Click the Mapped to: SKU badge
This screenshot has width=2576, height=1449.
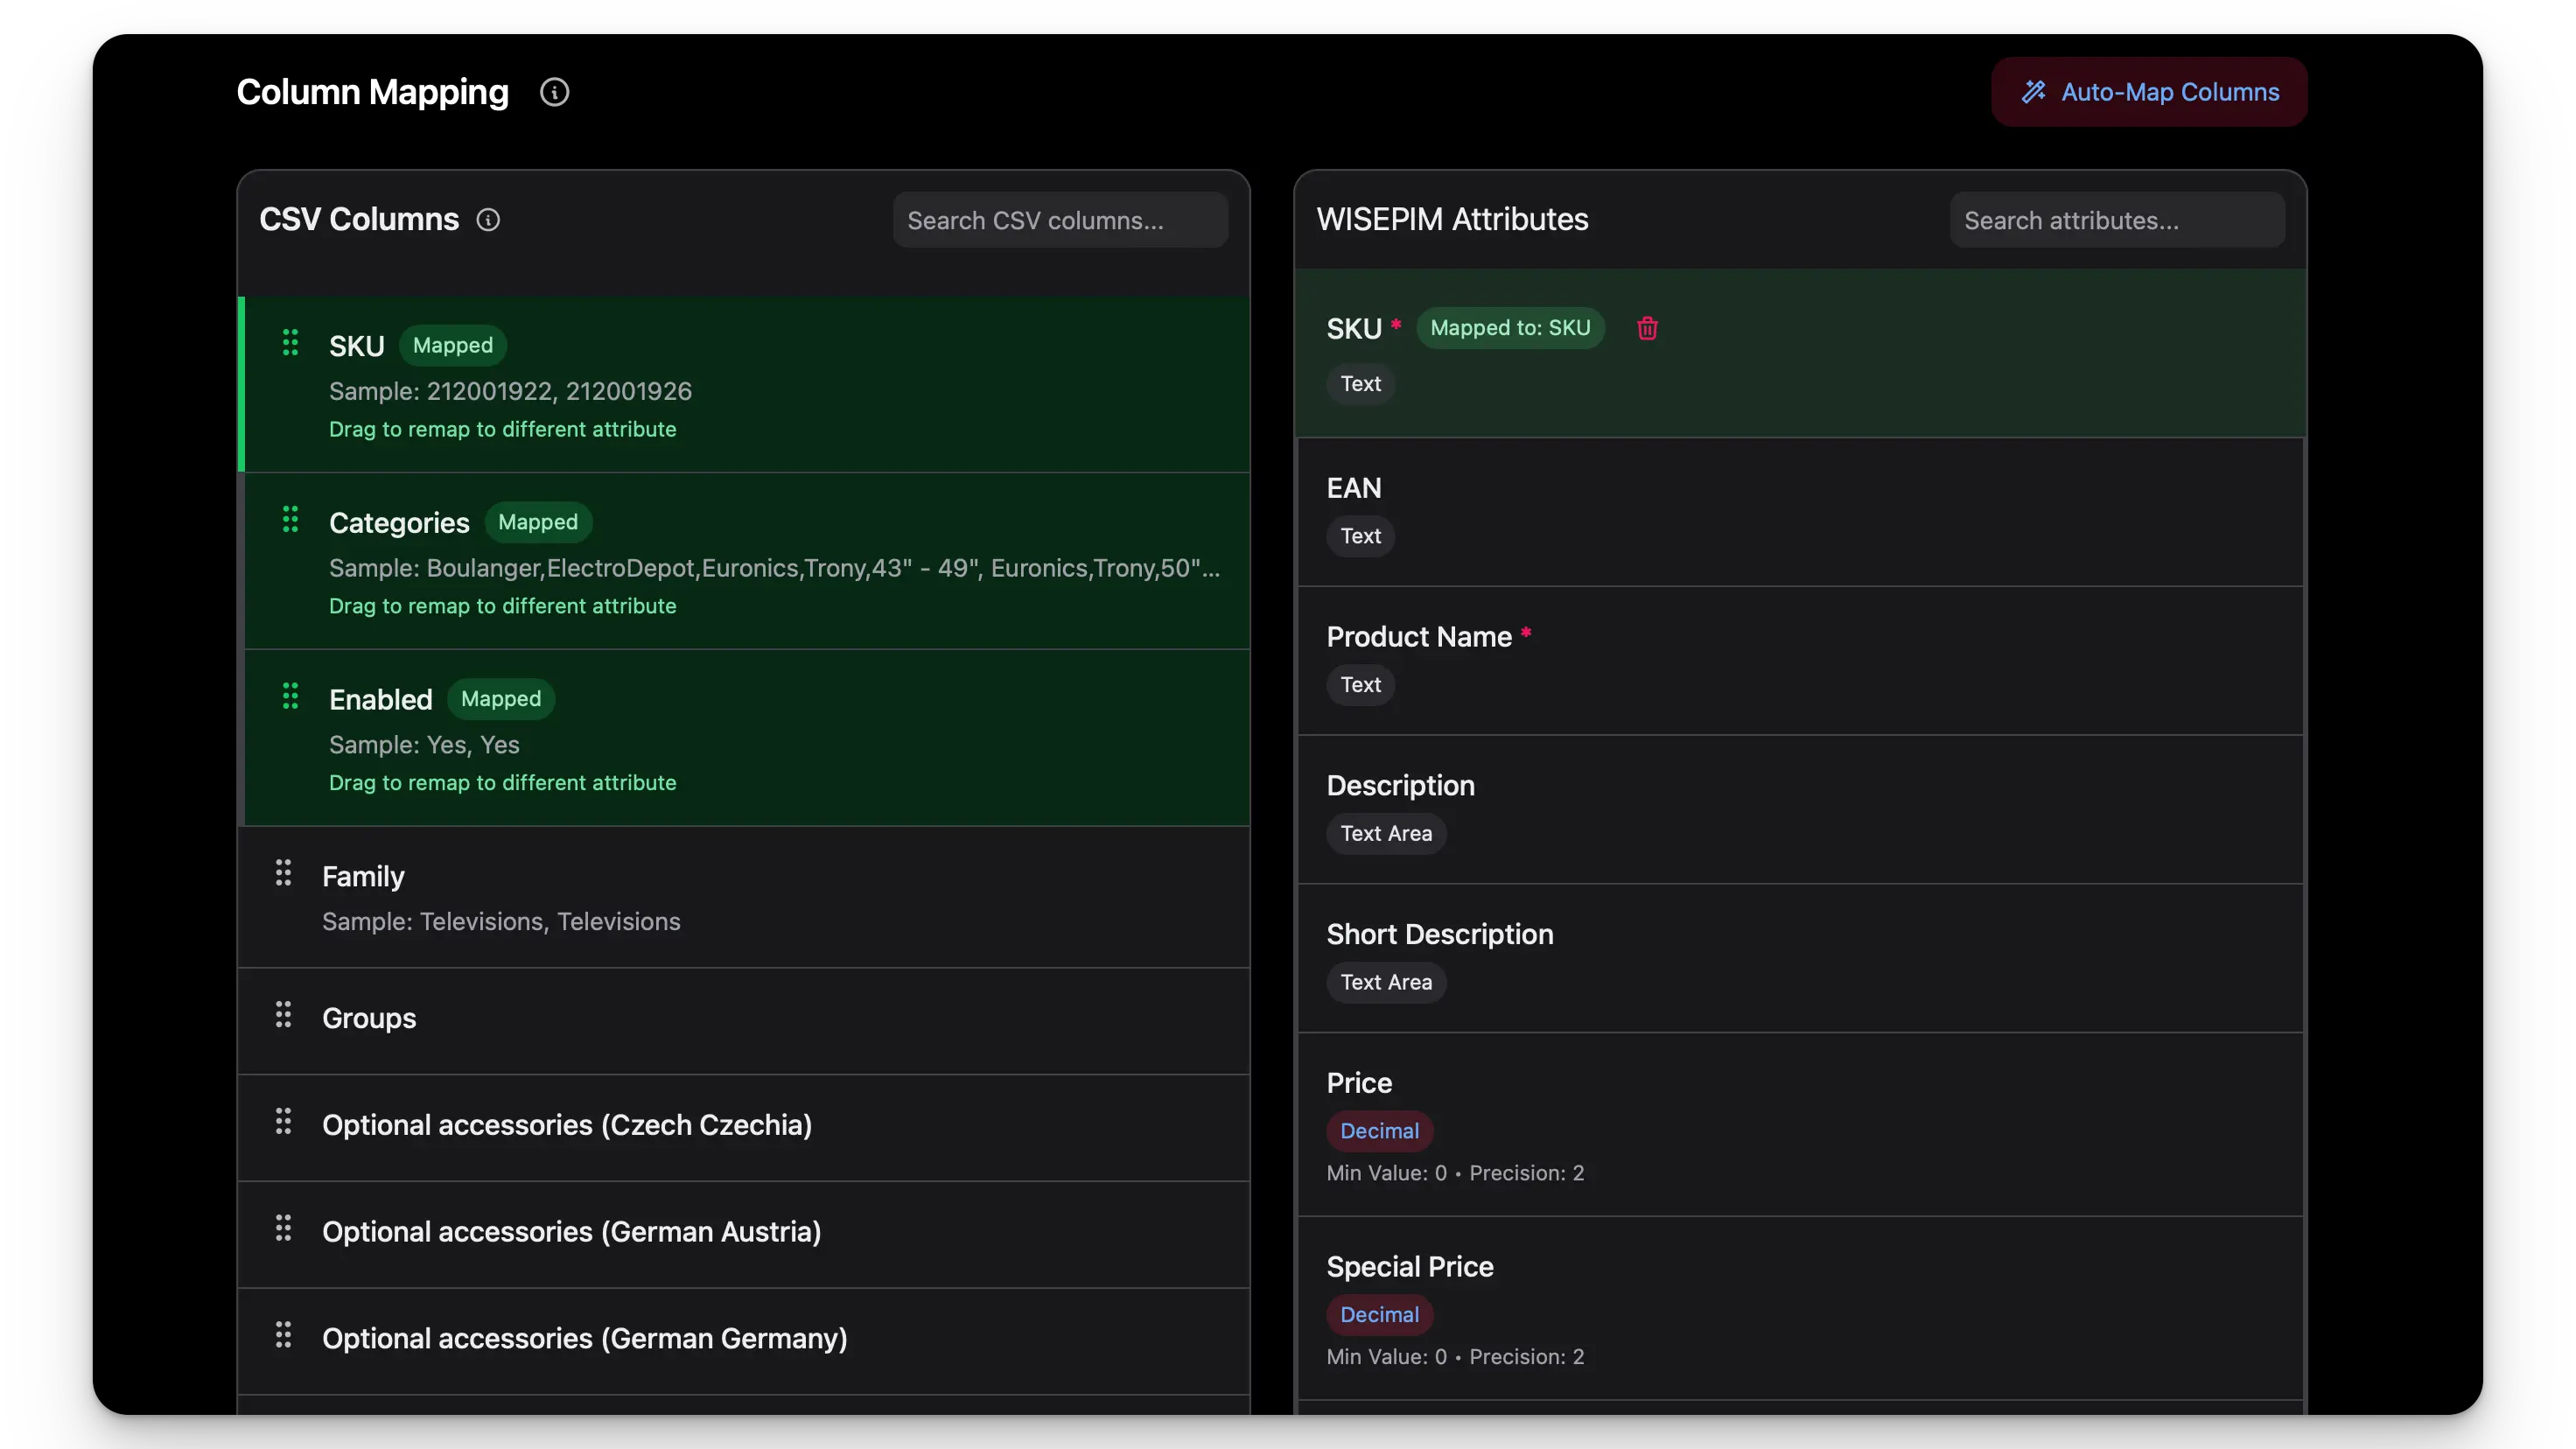tap(1510, 328)
